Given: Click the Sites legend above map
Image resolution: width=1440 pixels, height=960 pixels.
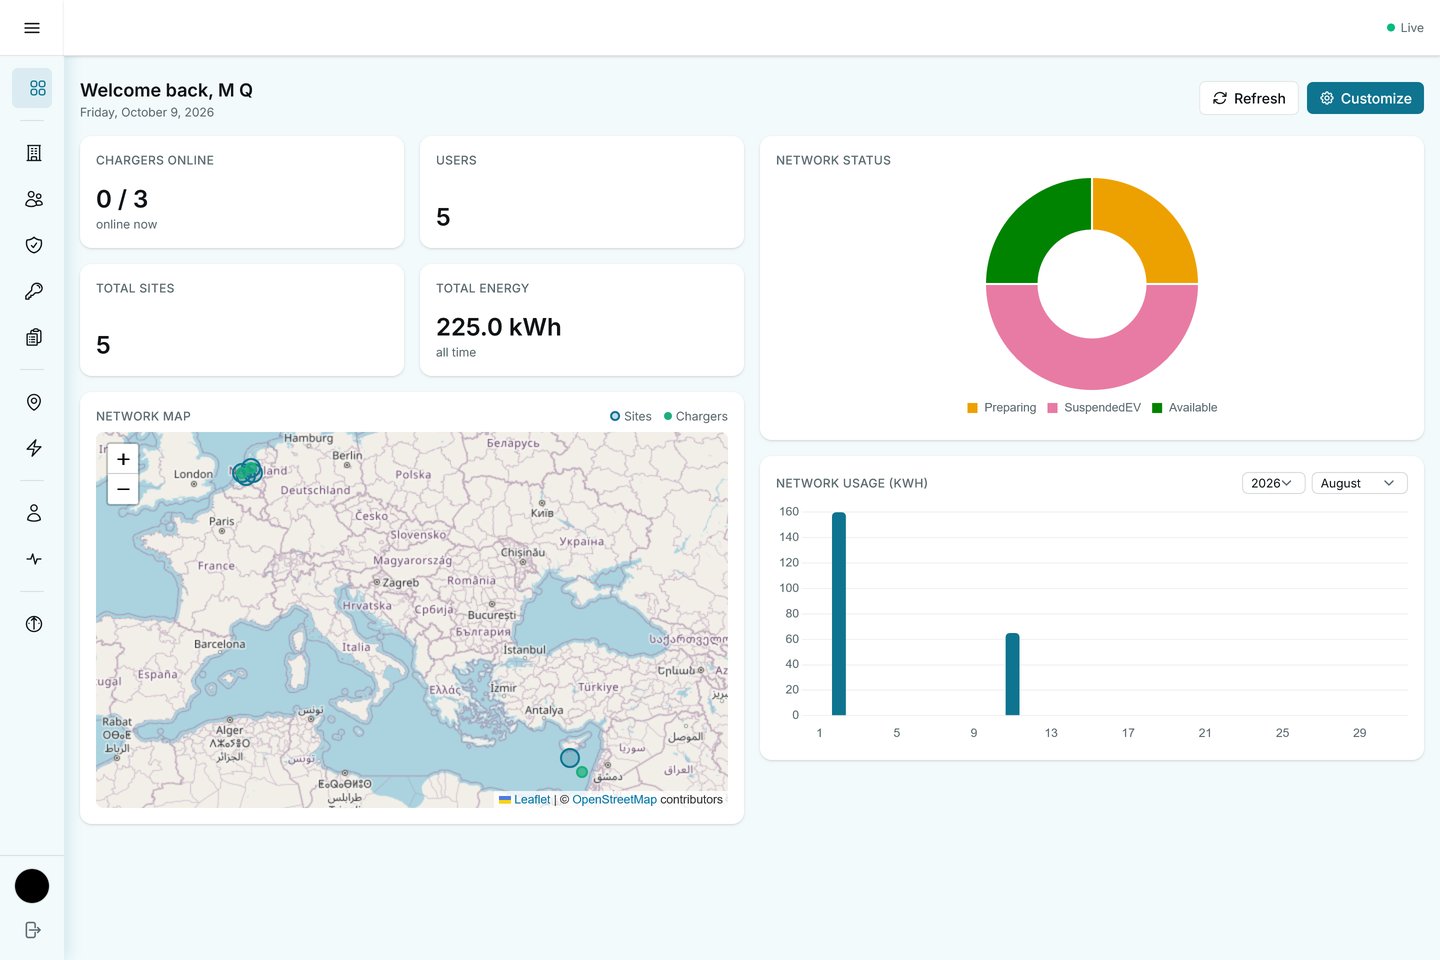Looking at the screenshot, I should [x=631, y=416].
